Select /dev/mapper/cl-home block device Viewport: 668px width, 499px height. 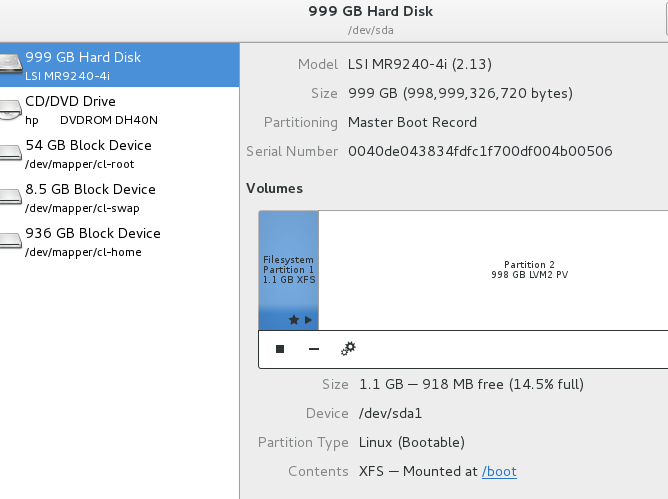[x=119, y=241]
